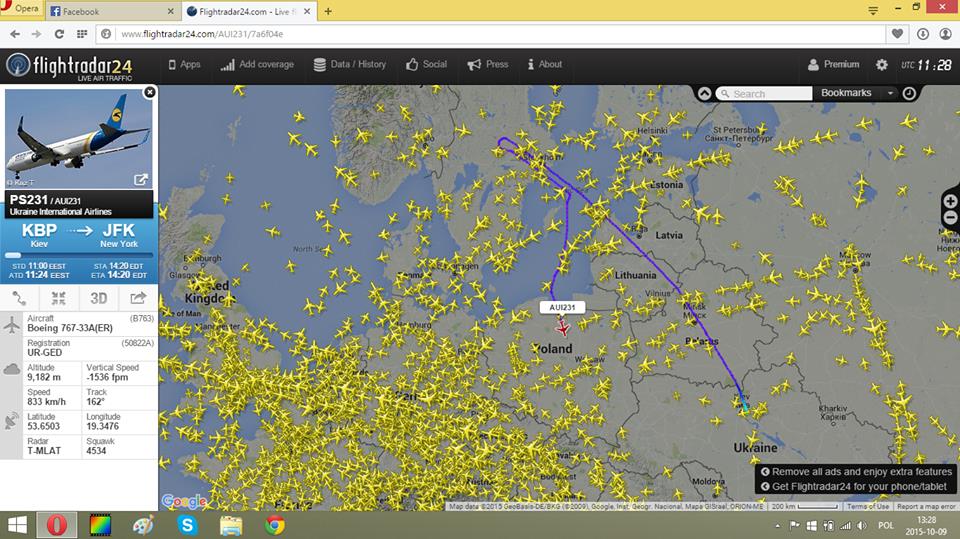960x539 pixels.
Task: Open a new browser tab
Action: [x=328, y=12]
